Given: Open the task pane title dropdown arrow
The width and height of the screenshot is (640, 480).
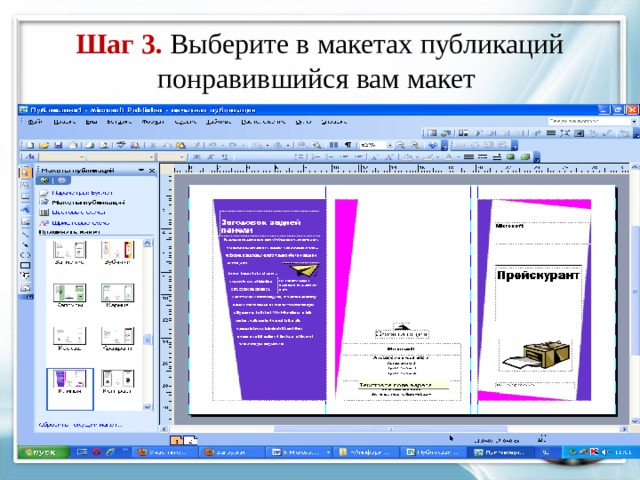Looking at the screenshot, I should click(x=141, y=170).
